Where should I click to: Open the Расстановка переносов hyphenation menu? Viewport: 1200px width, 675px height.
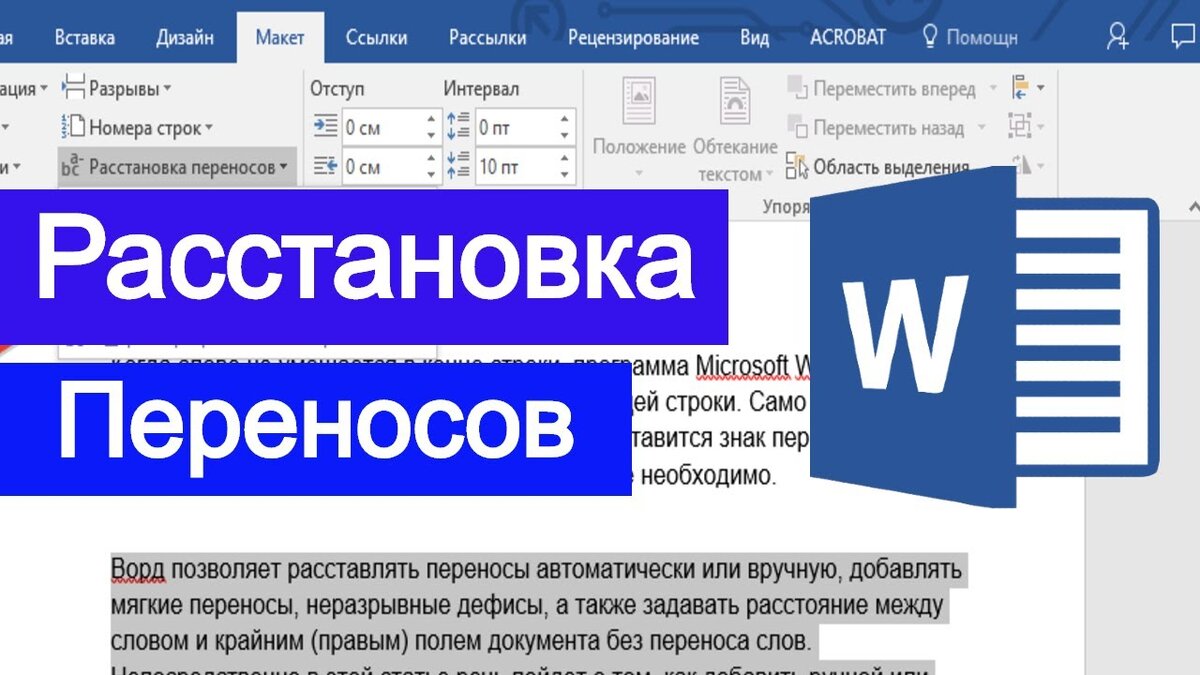pos(176,167)
